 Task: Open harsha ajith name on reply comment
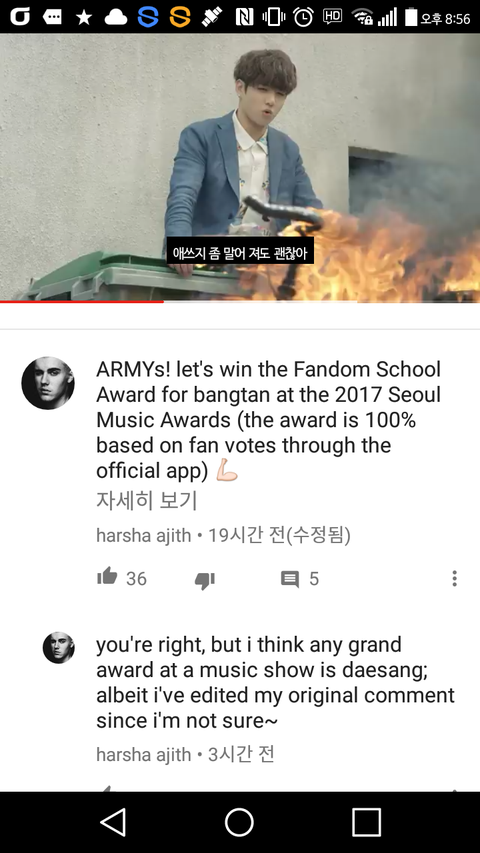tap(144, 755)
